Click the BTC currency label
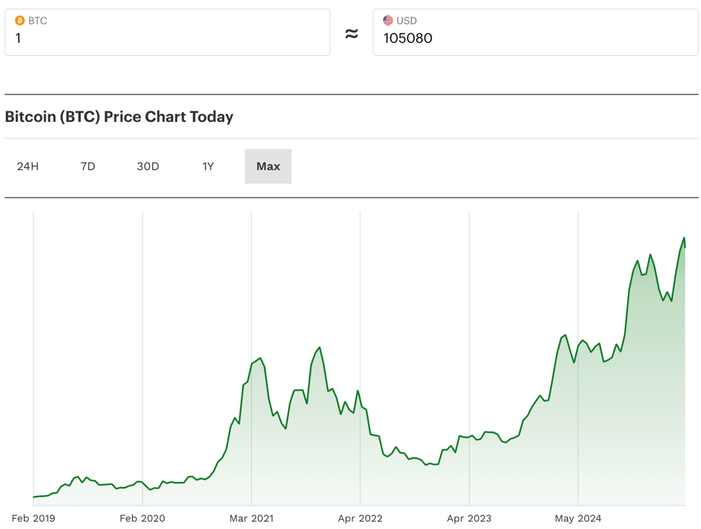This screenshot has height=529, width=701. tap(38, 21)
